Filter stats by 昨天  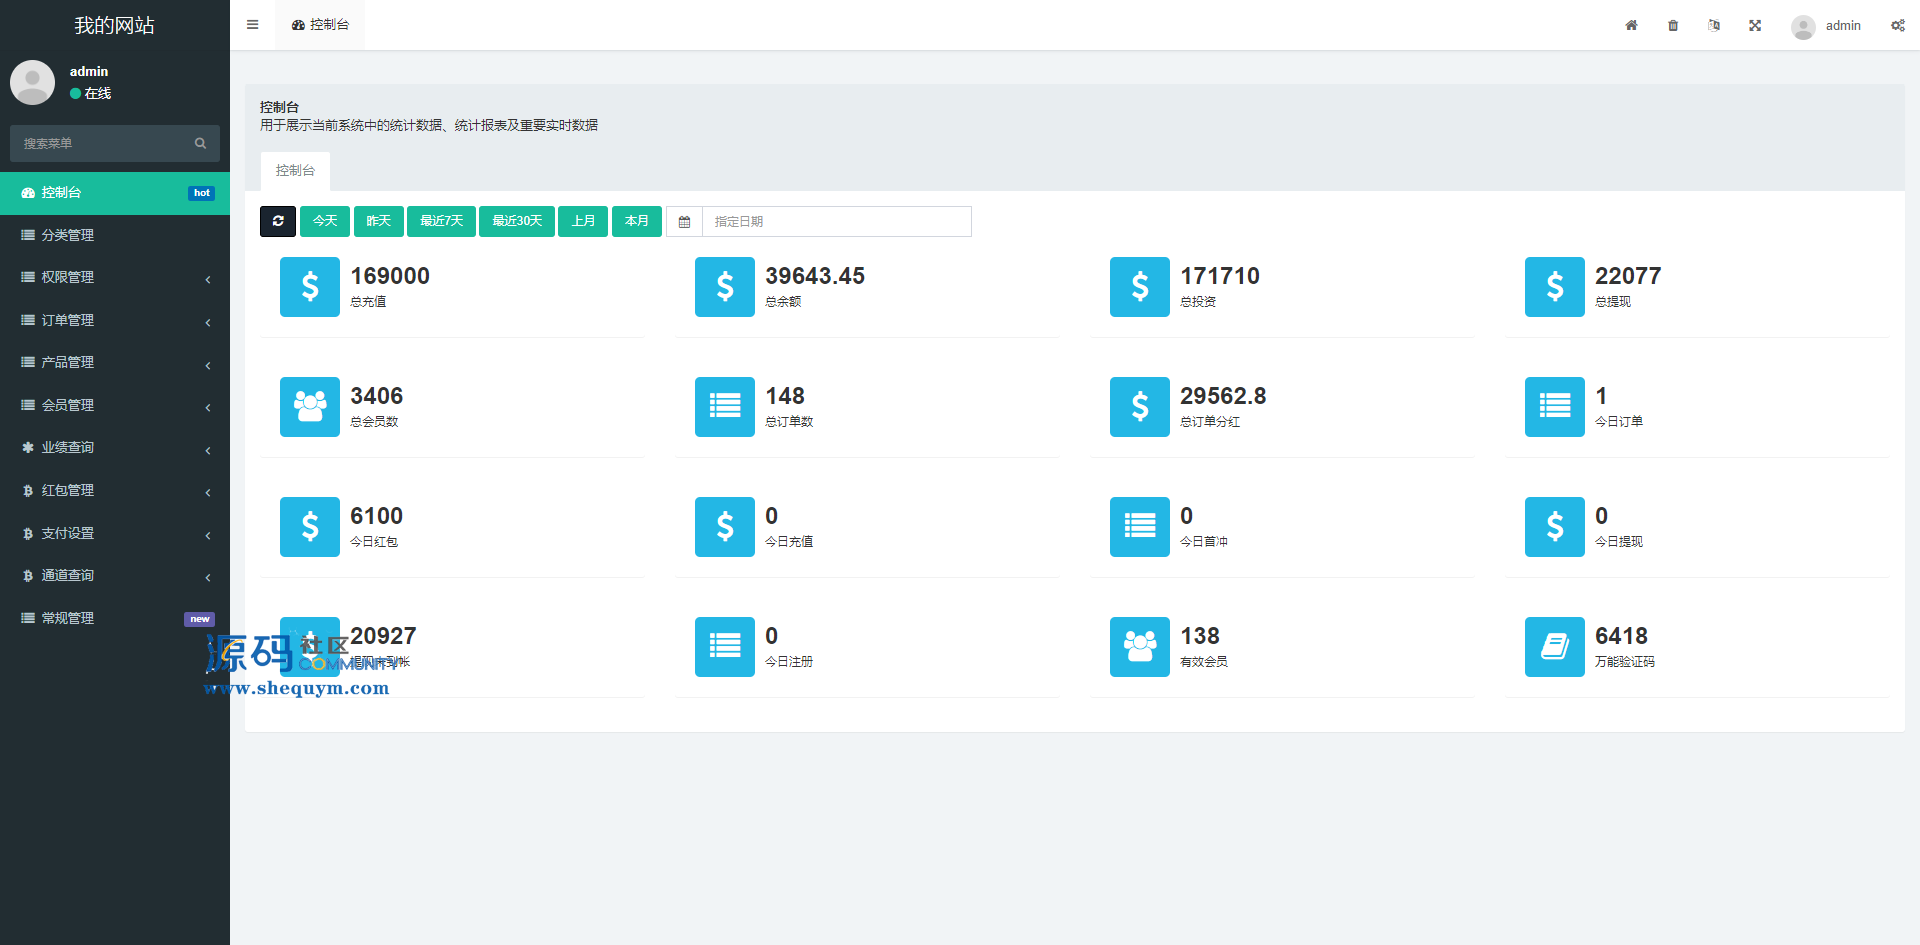coord(379,221)
